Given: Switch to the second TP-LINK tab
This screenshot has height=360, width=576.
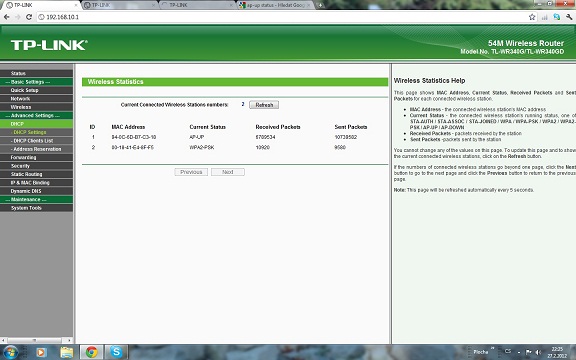Looking at the screenshot, I should [x=119, y=5].
